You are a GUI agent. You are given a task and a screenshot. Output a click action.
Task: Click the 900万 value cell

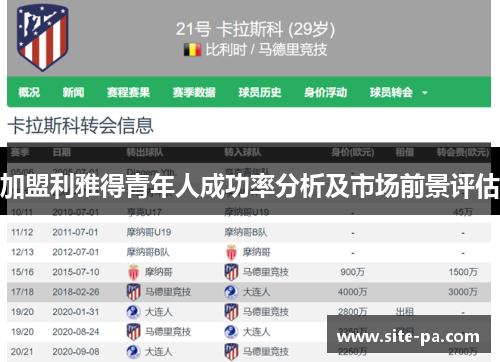point(352,272)
